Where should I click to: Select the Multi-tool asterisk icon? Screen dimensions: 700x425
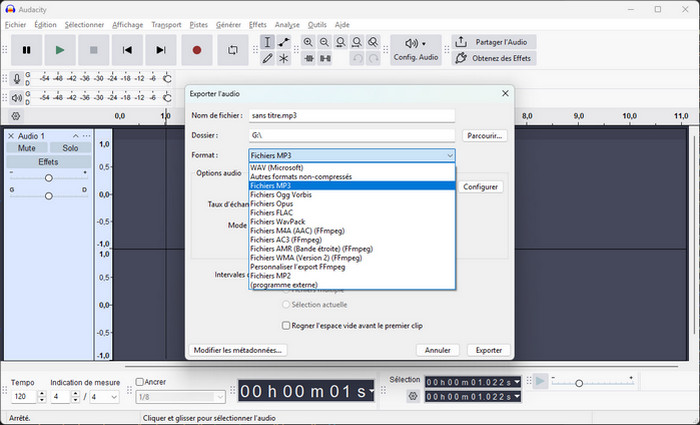tap(283, 58)
